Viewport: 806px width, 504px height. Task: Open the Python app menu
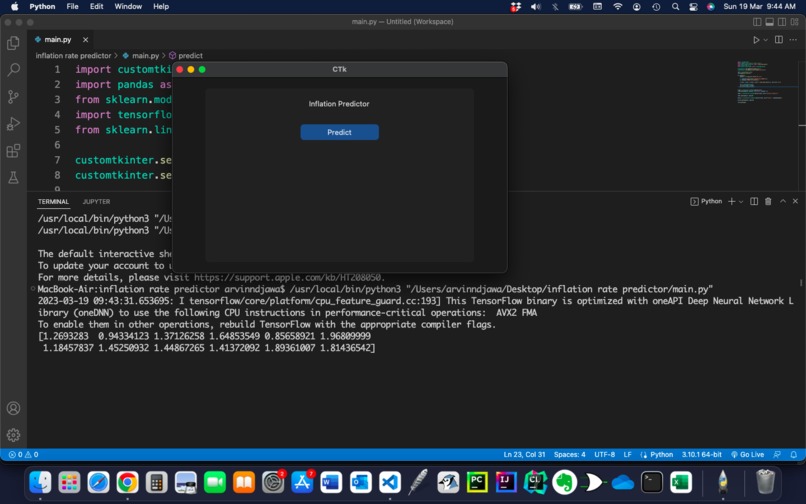pyautogui.click(x=42, y=7)
